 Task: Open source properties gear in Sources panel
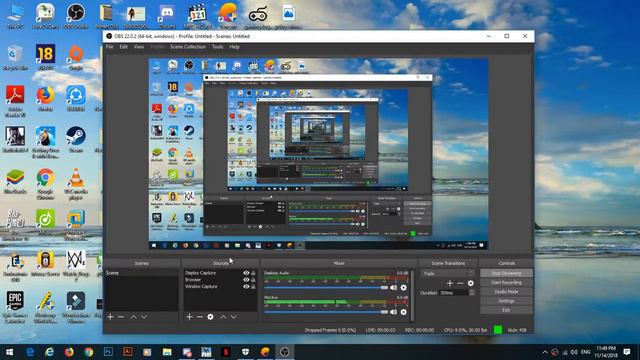click(210, 317)
